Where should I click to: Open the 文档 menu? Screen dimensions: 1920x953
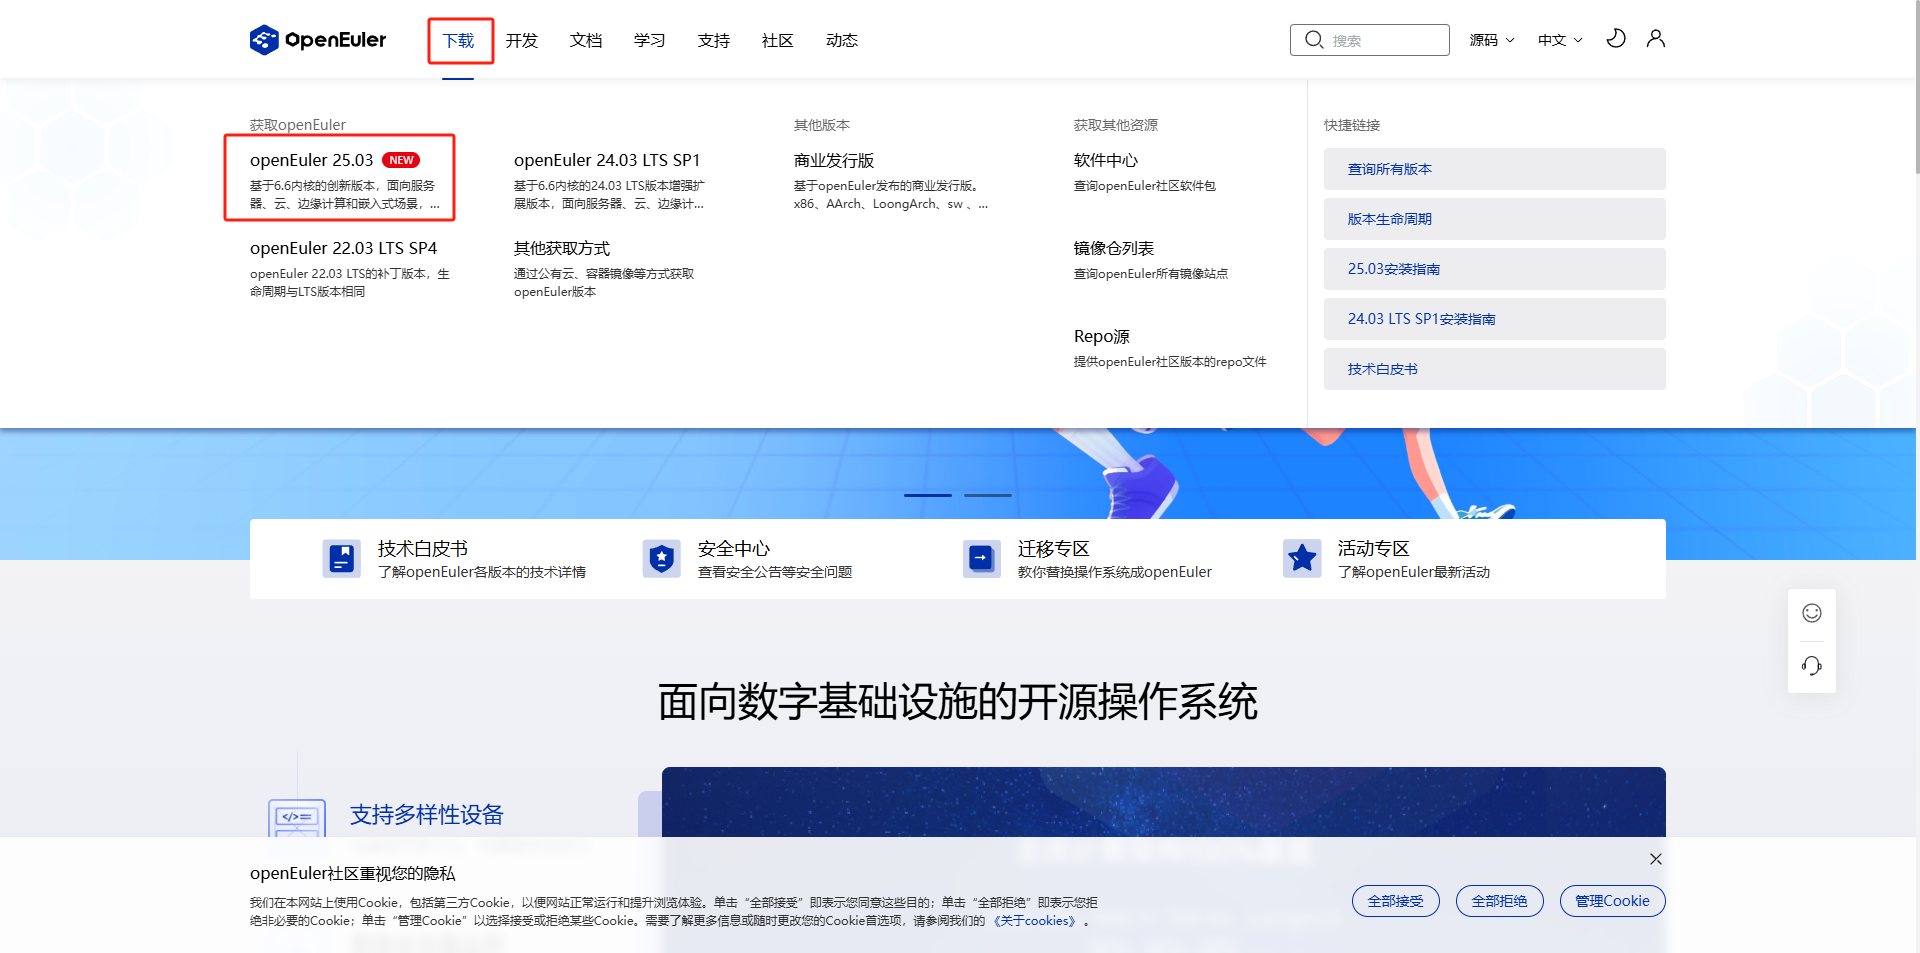[586, 40]
